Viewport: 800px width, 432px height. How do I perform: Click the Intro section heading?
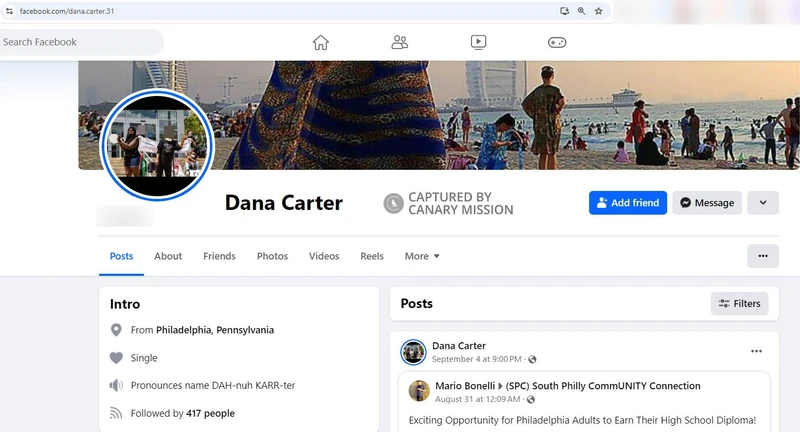click(x=125, y=304)
